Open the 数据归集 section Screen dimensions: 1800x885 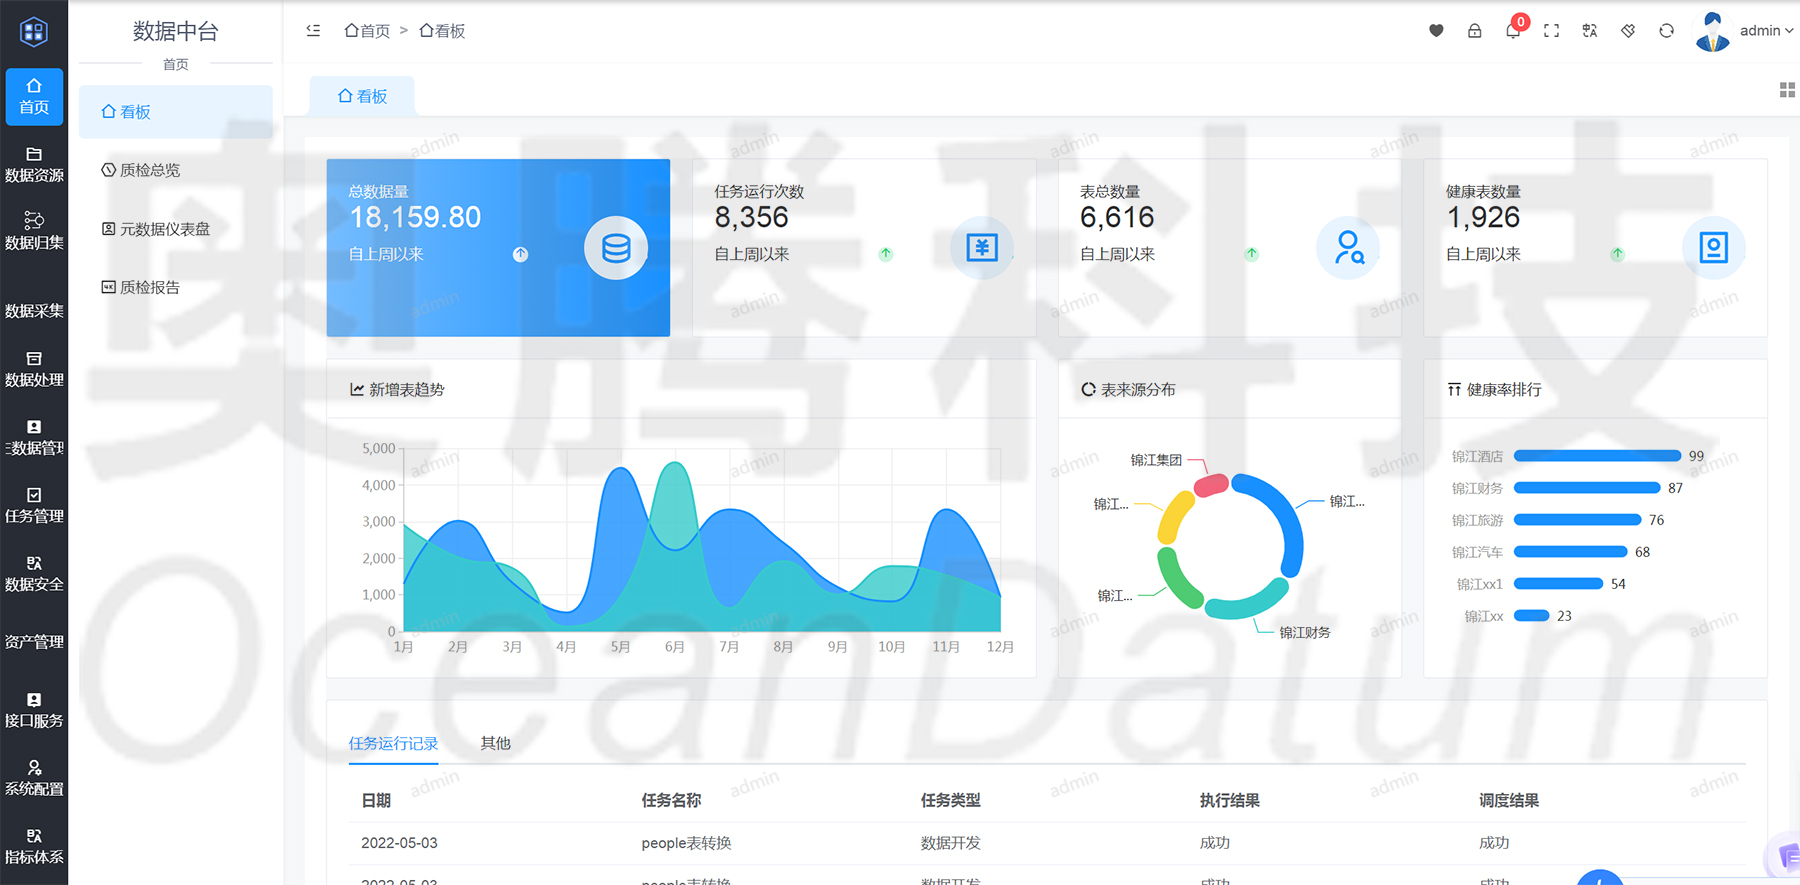[34, 232]
